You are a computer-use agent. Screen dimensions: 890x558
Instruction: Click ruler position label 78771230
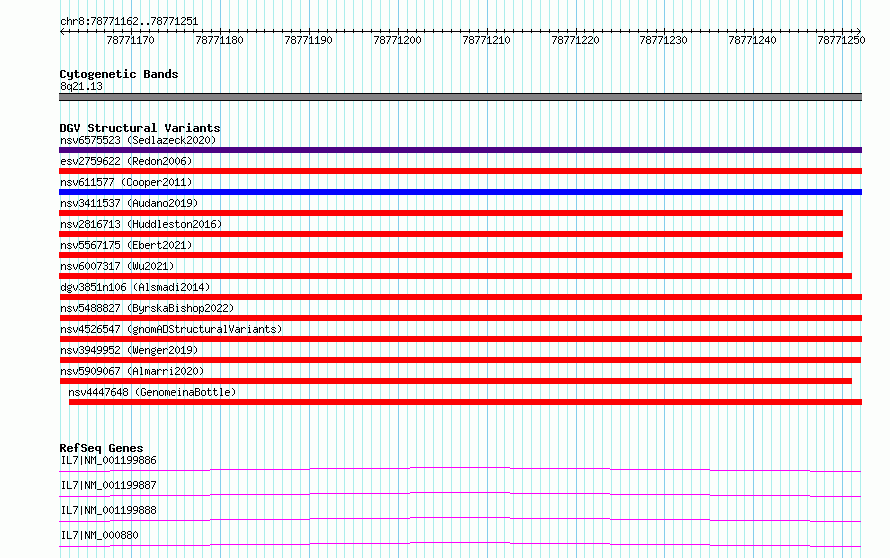664,40
